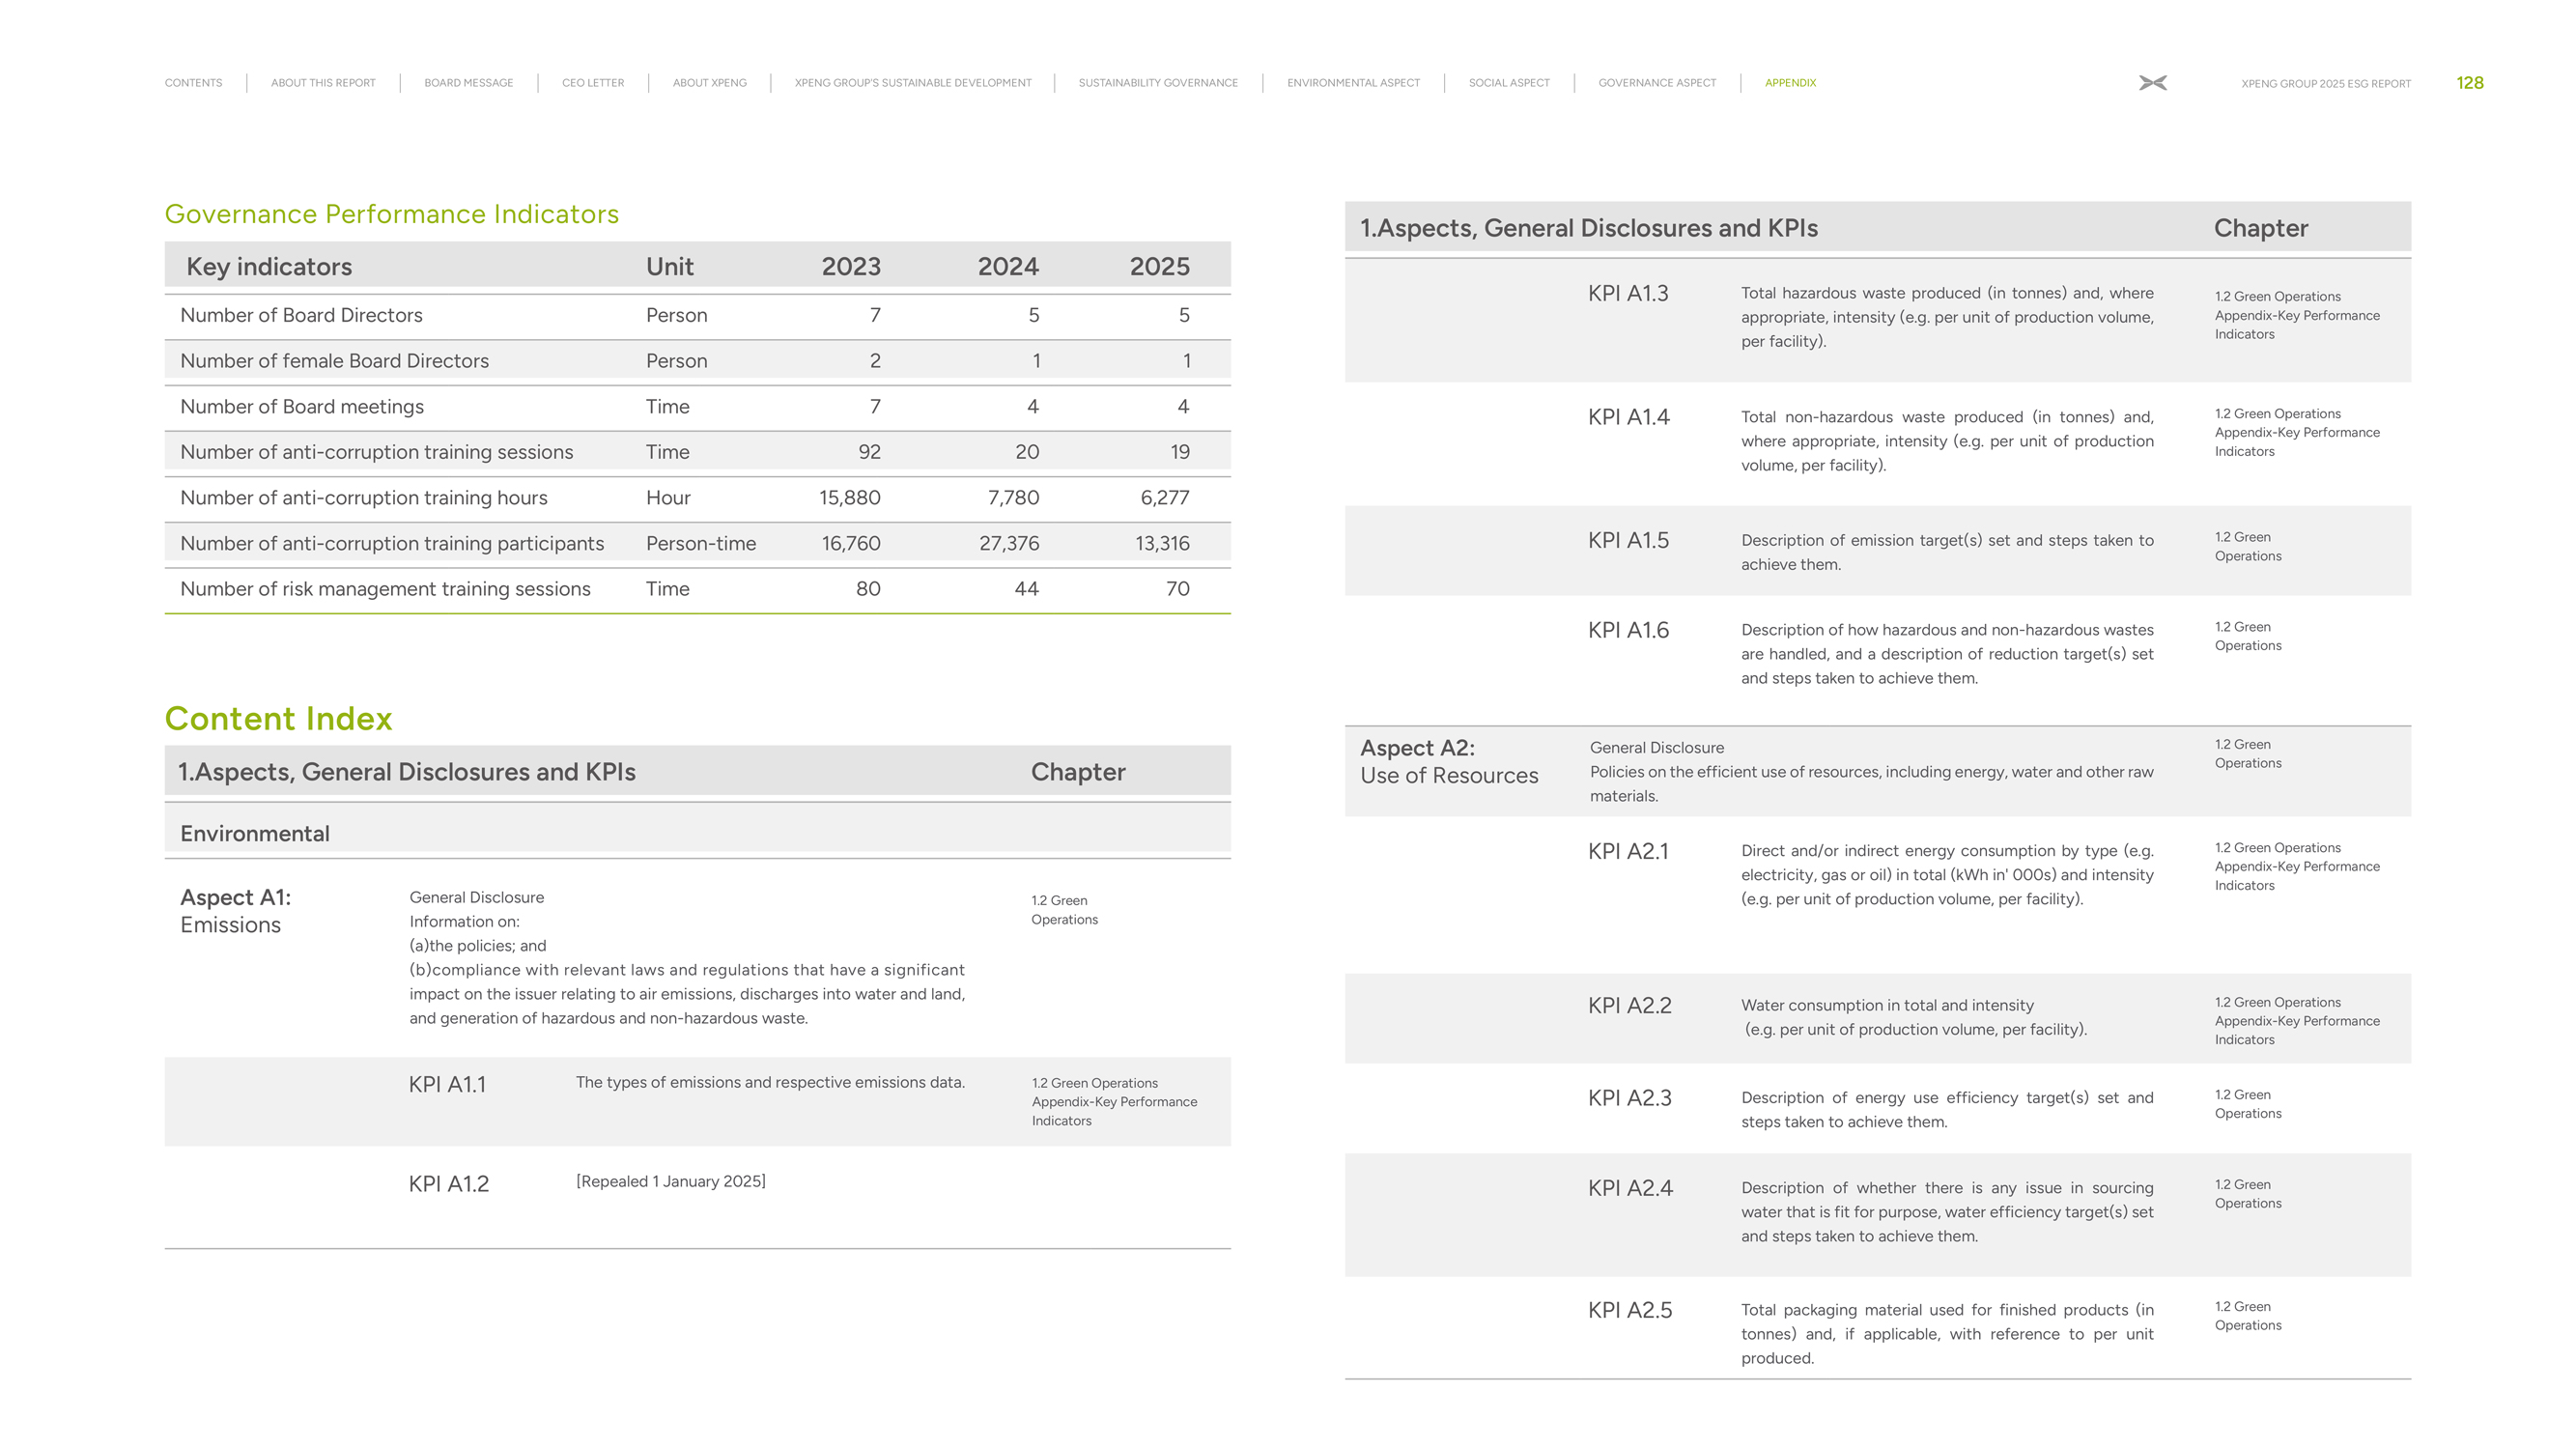
Task: Click page number 128
Action: pyautogui.click(x=2469, y=83)
